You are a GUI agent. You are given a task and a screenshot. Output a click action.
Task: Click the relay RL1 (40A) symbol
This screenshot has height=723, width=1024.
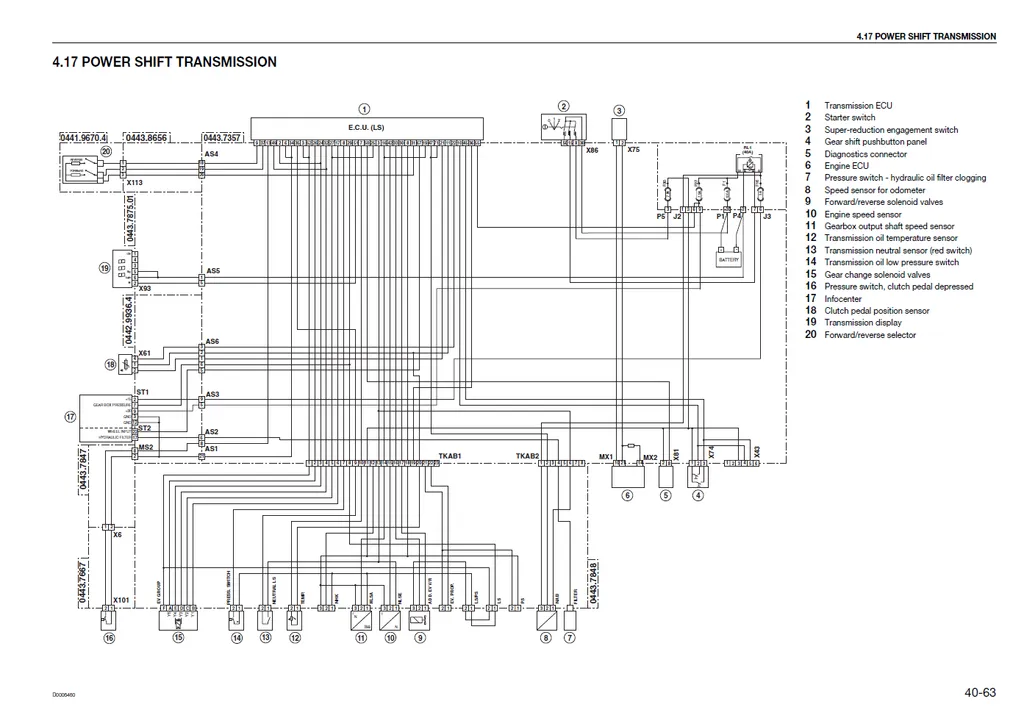tap(749, 163)
